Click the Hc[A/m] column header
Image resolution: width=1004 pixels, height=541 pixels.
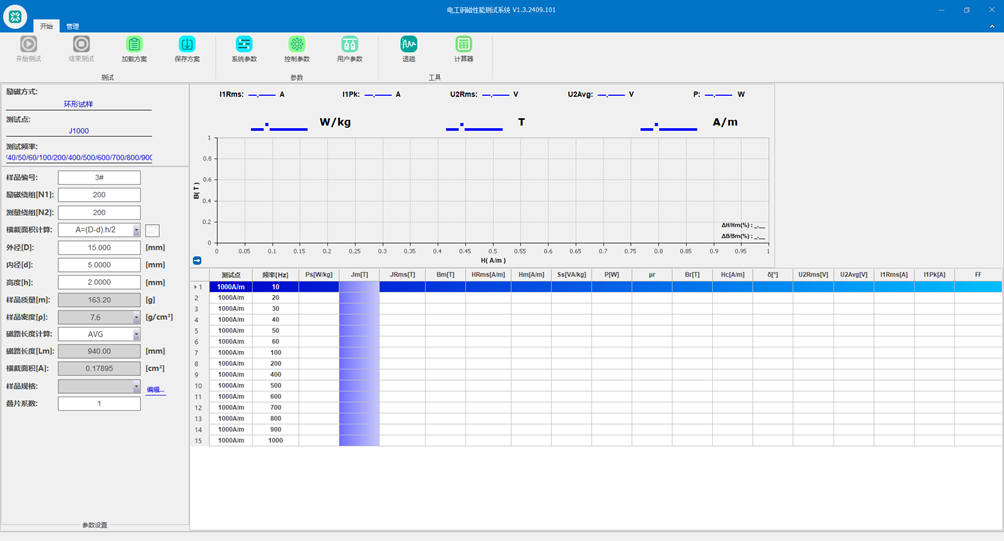click(x=733, y=275)
